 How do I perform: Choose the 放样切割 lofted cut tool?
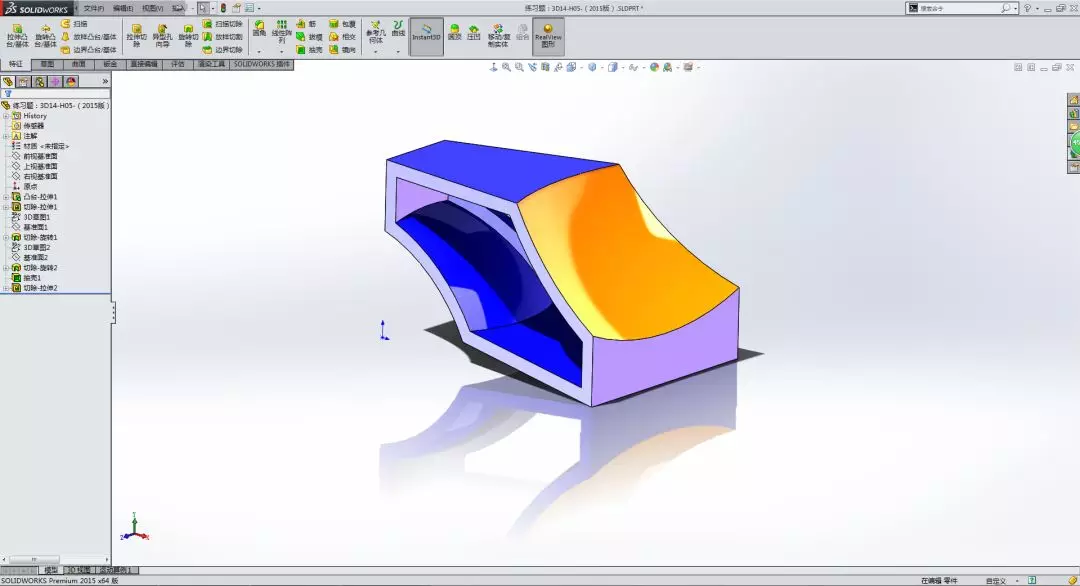(222, 37)
